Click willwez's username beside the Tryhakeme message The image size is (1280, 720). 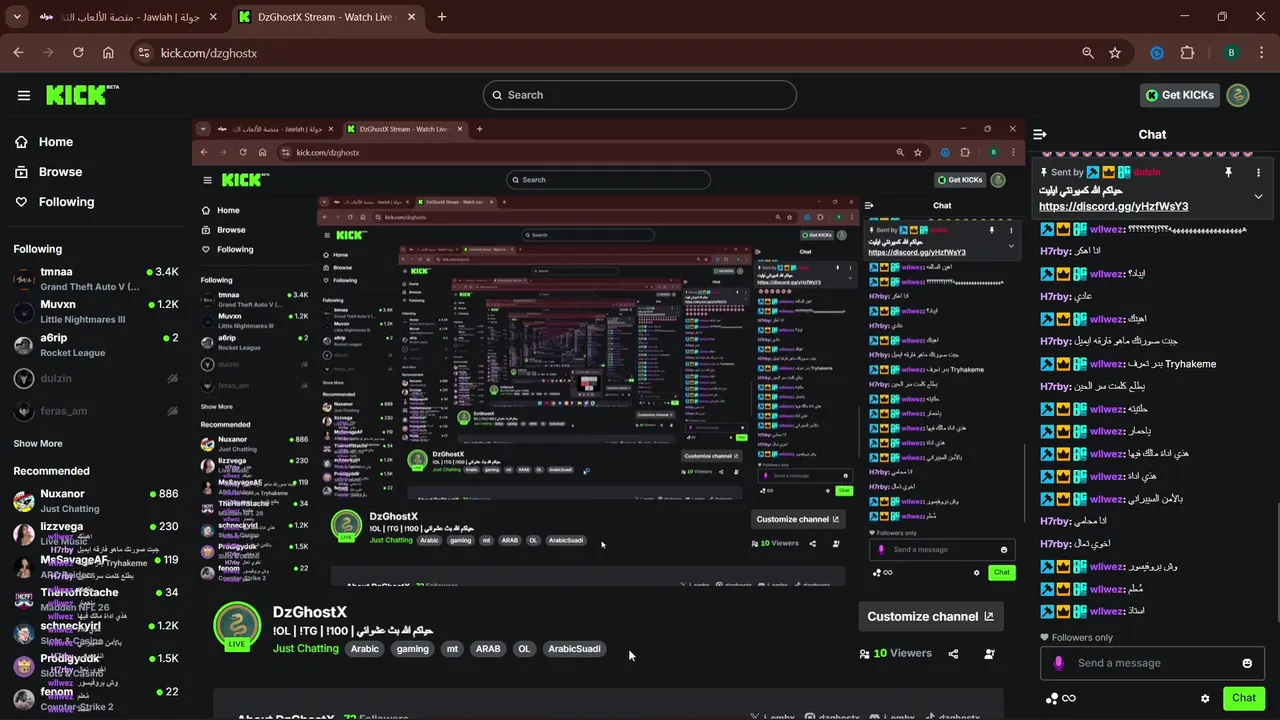coord(1107,364)
